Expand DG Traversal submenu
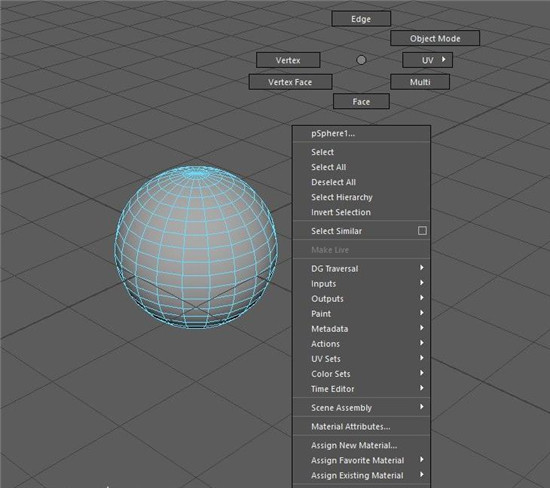Viewport: 550px width, 488px height. tap(362, 268)
